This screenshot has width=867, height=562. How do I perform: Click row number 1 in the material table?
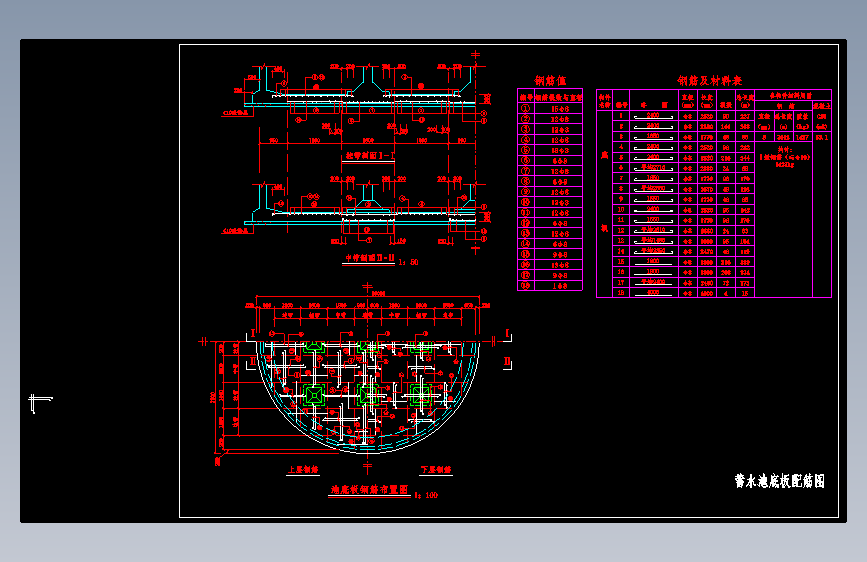click(621, 116)
